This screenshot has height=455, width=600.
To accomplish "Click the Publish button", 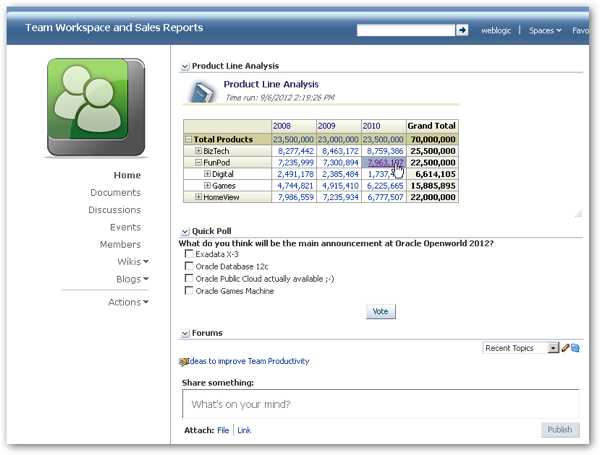I will tap(560, 430).
